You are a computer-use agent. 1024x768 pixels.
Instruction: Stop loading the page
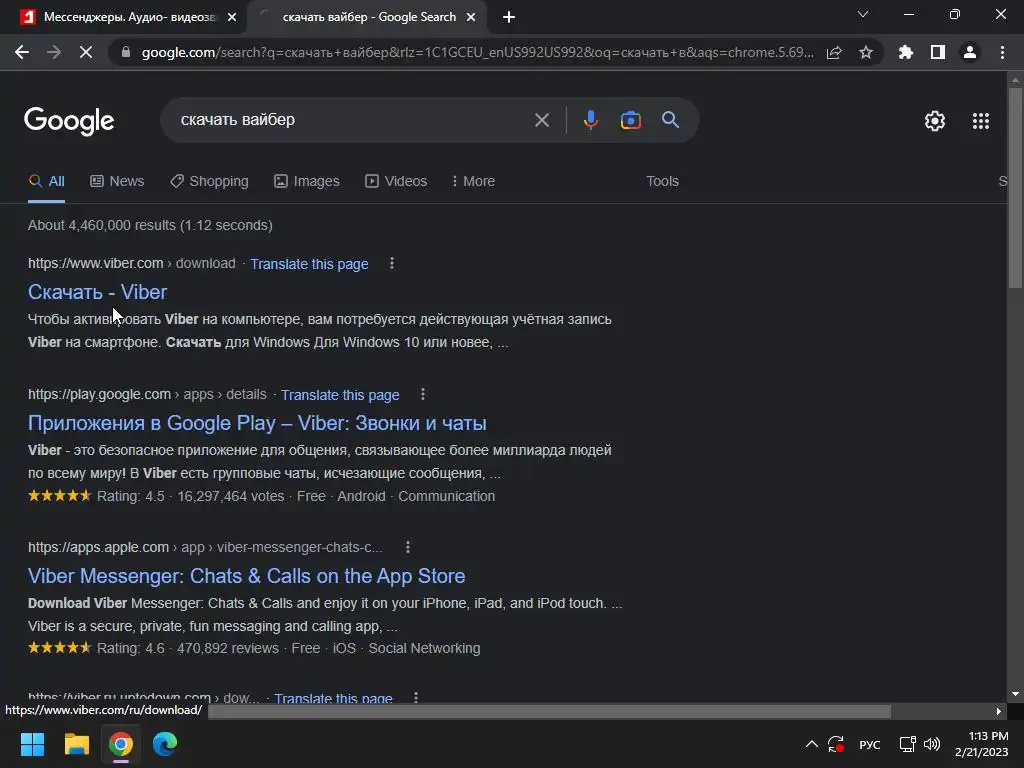pyautogui.click(x=86, y=52)
